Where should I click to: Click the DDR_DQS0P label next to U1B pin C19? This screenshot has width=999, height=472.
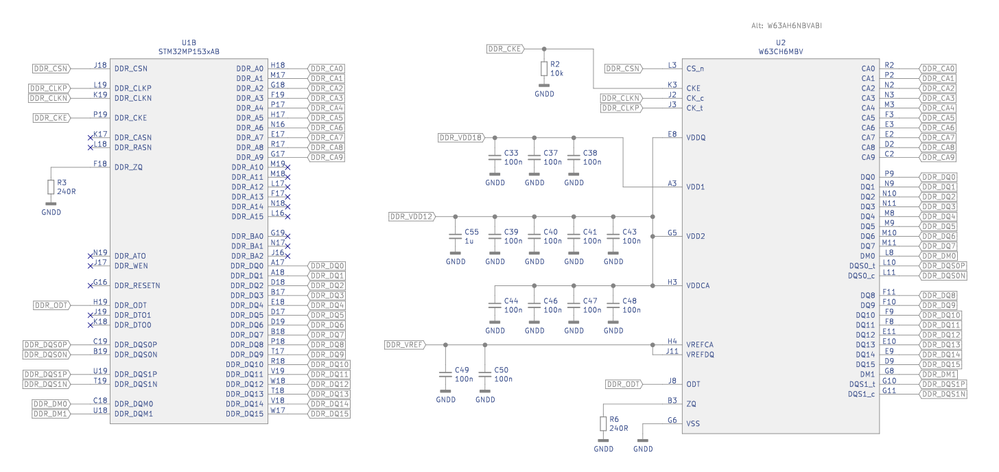tap(47, 345)
